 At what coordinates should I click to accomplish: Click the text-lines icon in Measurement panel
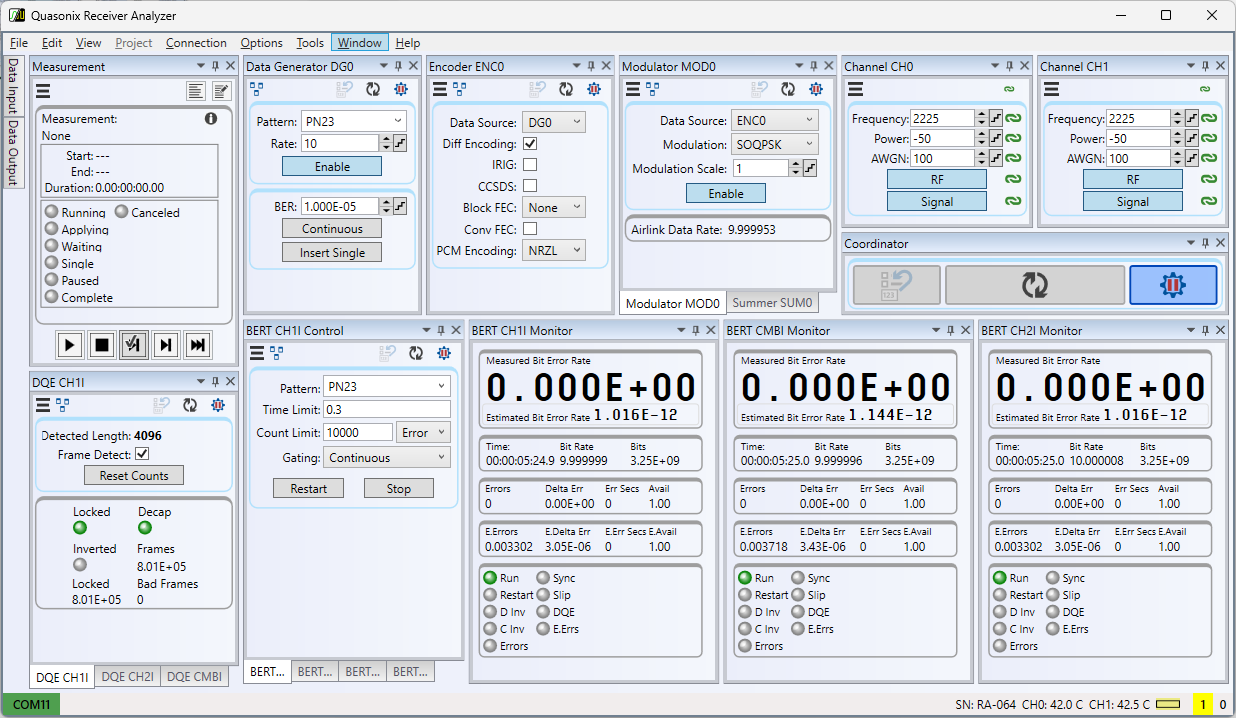196,91
